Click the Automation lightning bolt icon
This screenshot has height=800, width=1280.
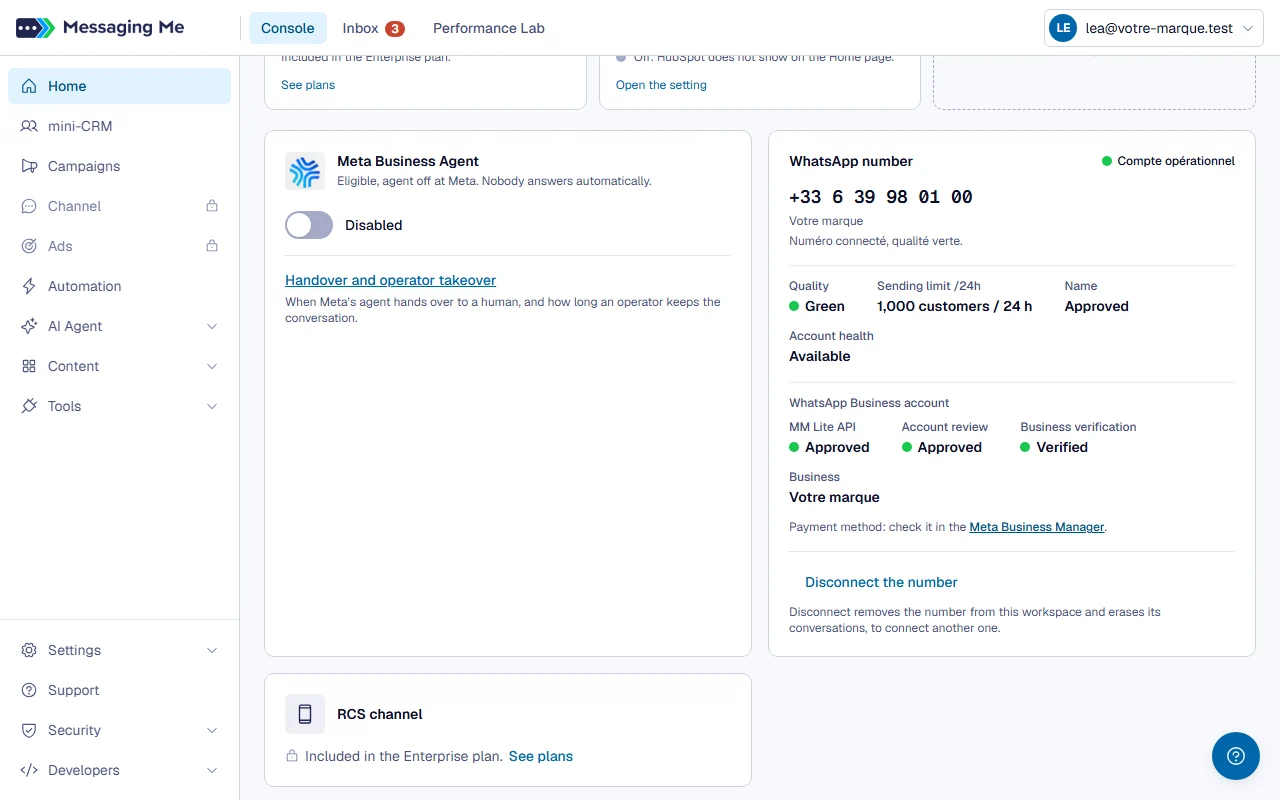29,286
